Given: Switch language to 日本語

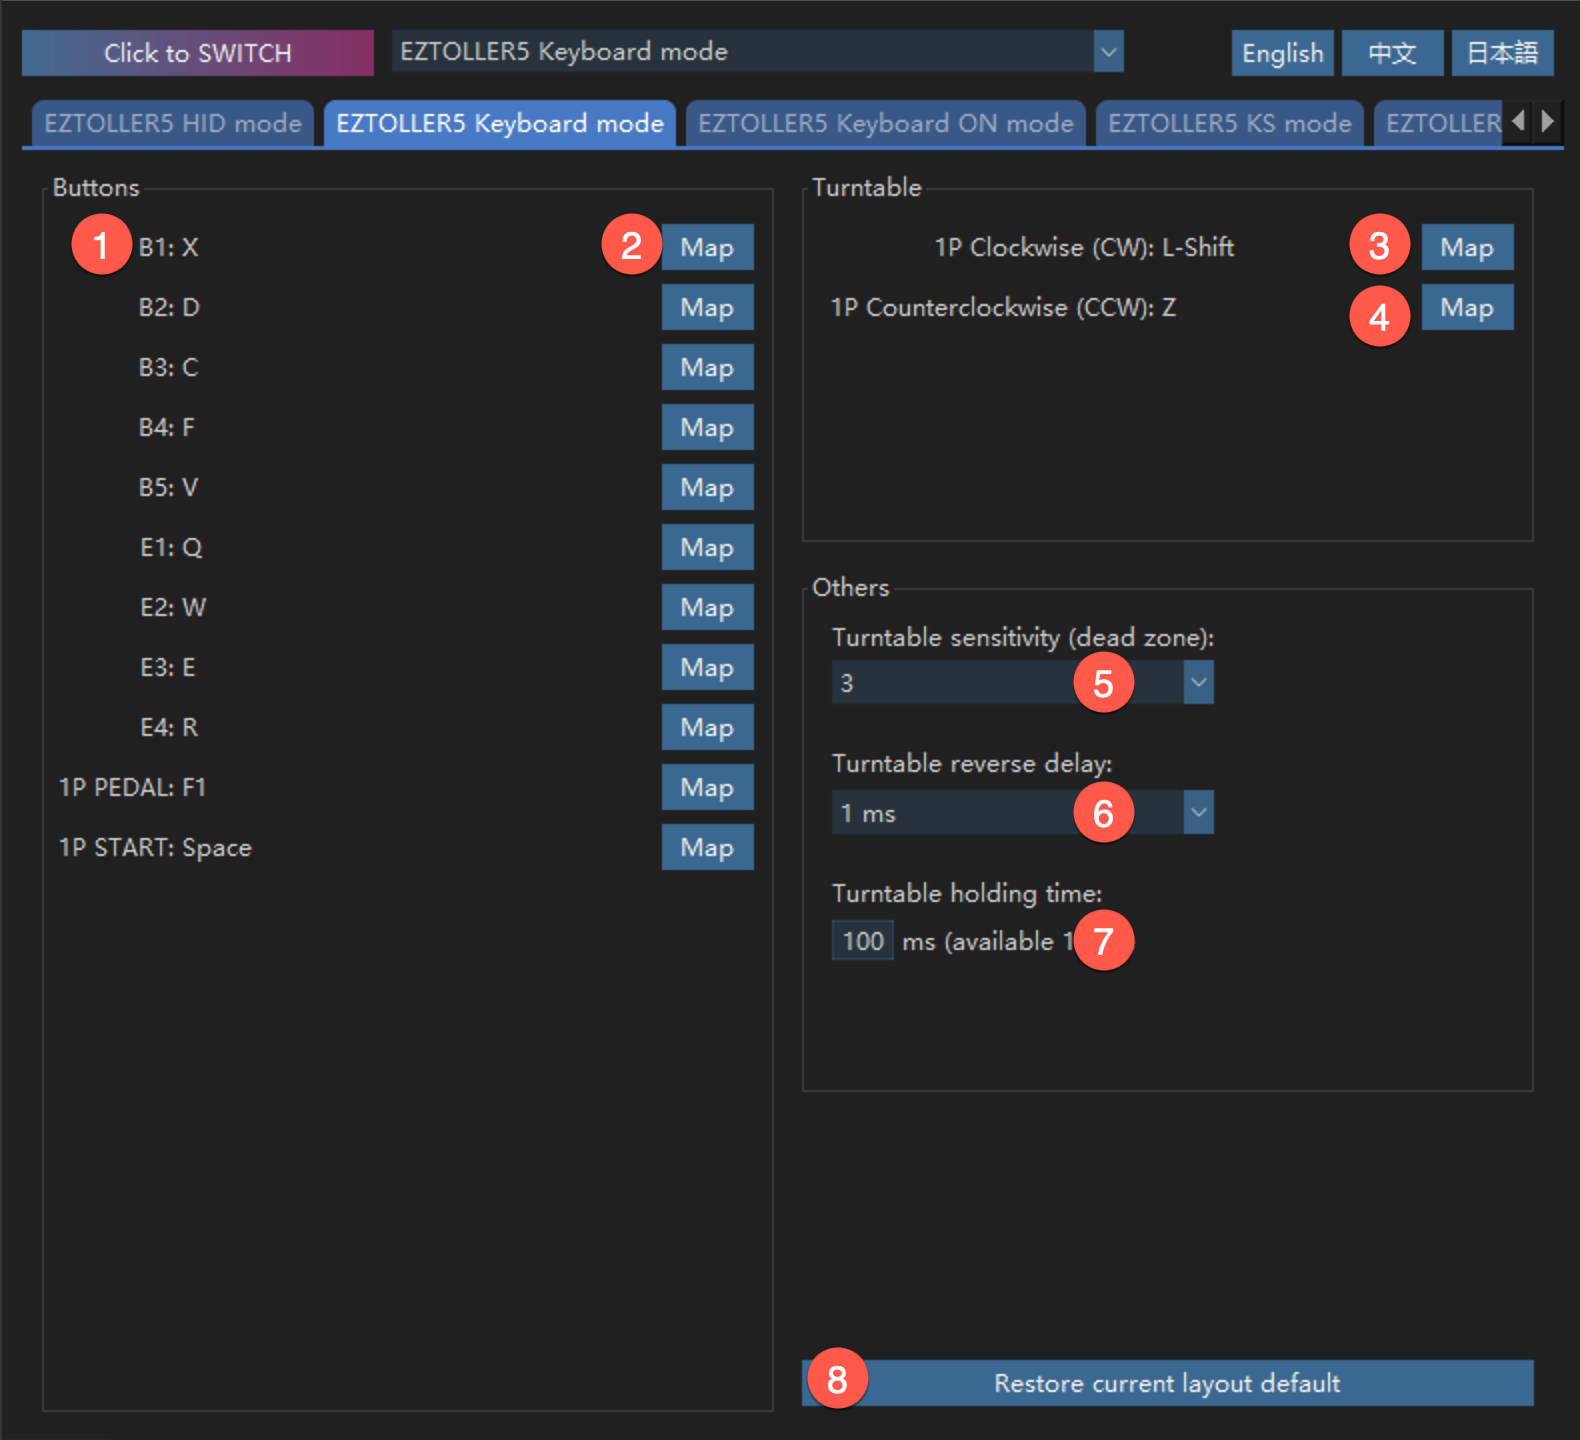Looking at the screenshot, I should pyautogui.click(x=1503, y=53).
